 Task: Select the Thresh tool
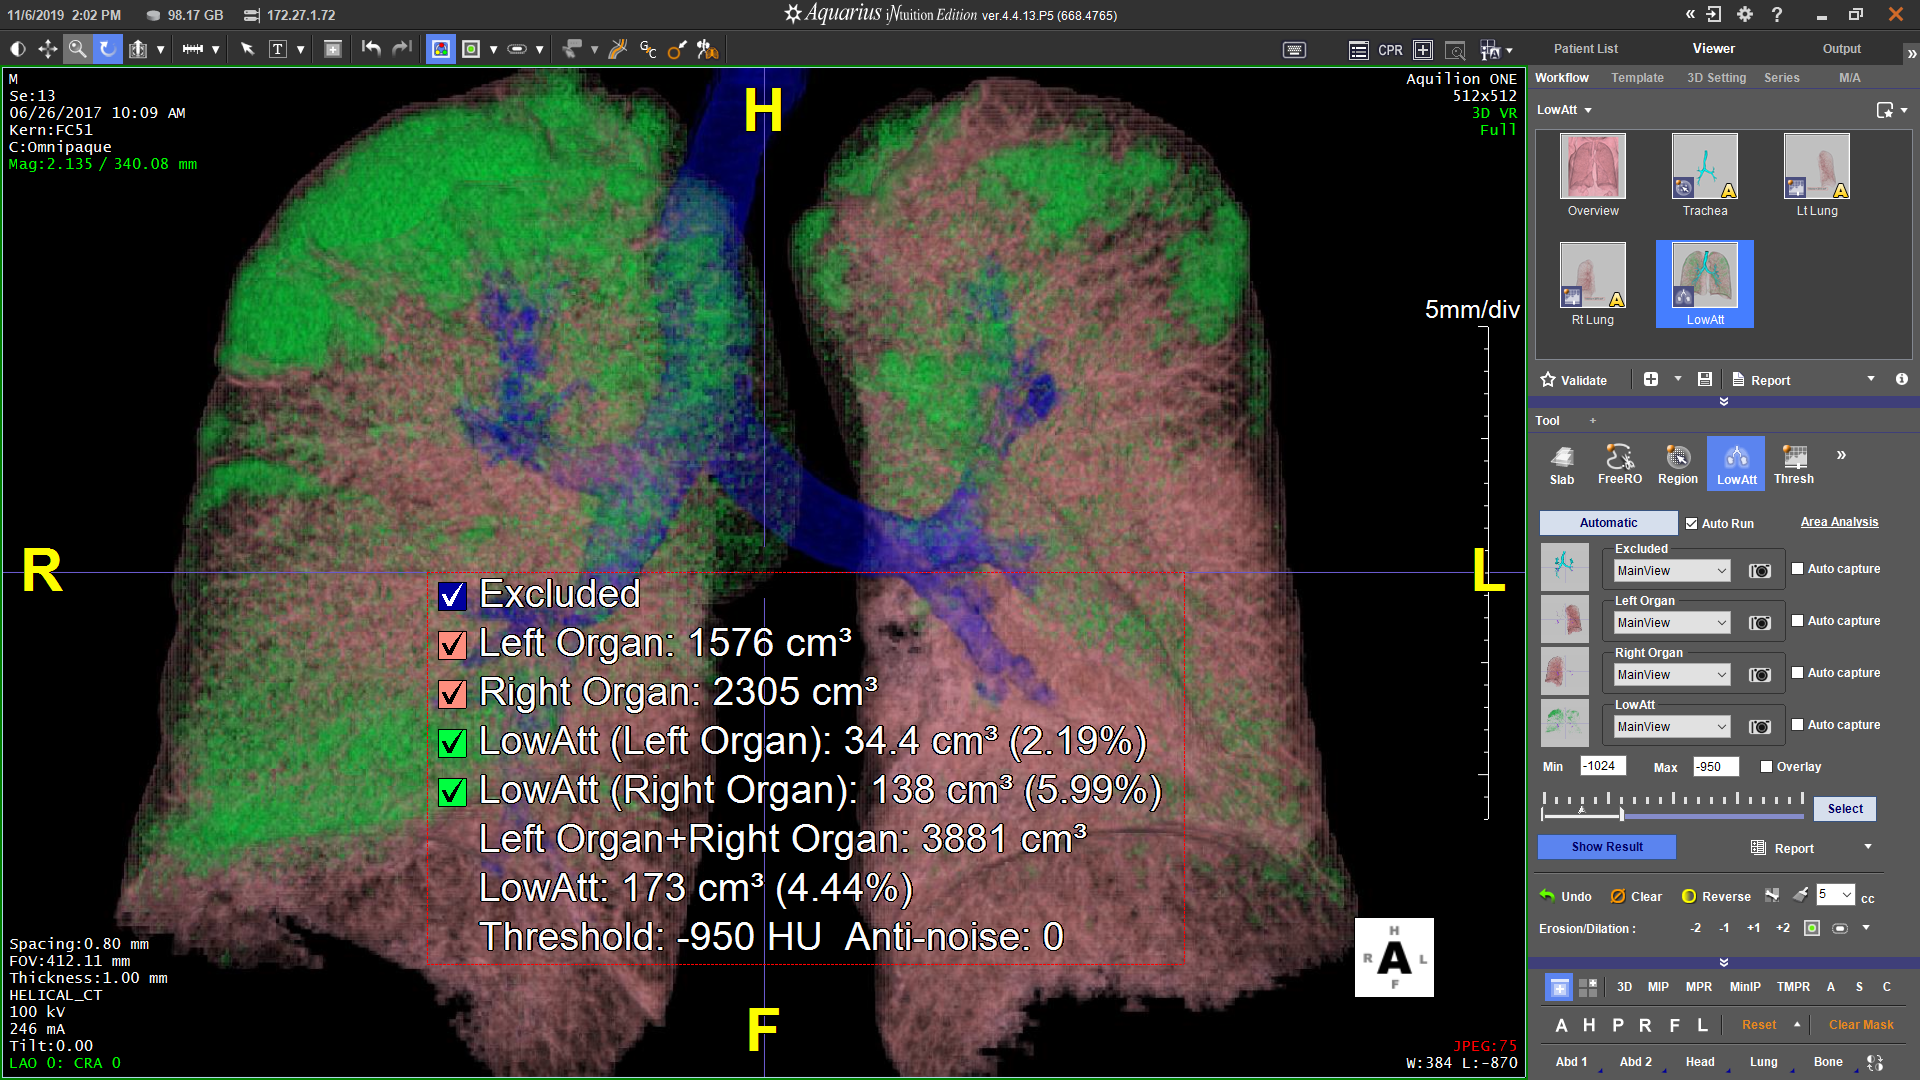(x=1794, y=465)
